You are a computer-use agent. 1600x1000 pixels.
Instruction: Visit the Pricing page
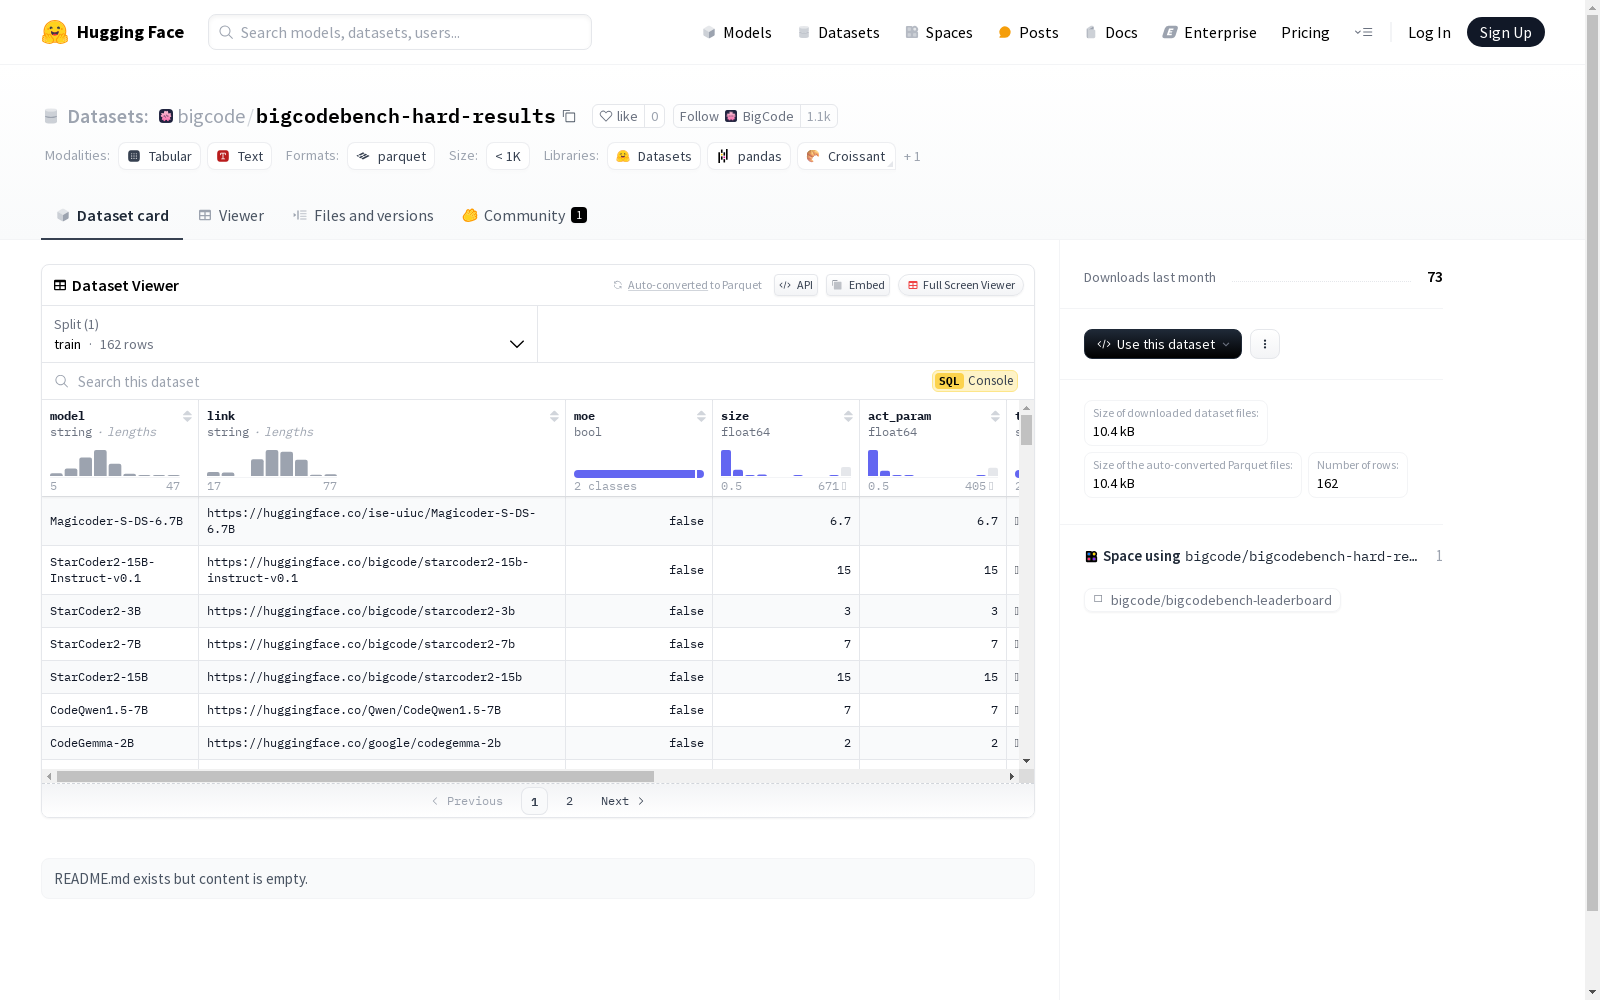click(1305, 32)
